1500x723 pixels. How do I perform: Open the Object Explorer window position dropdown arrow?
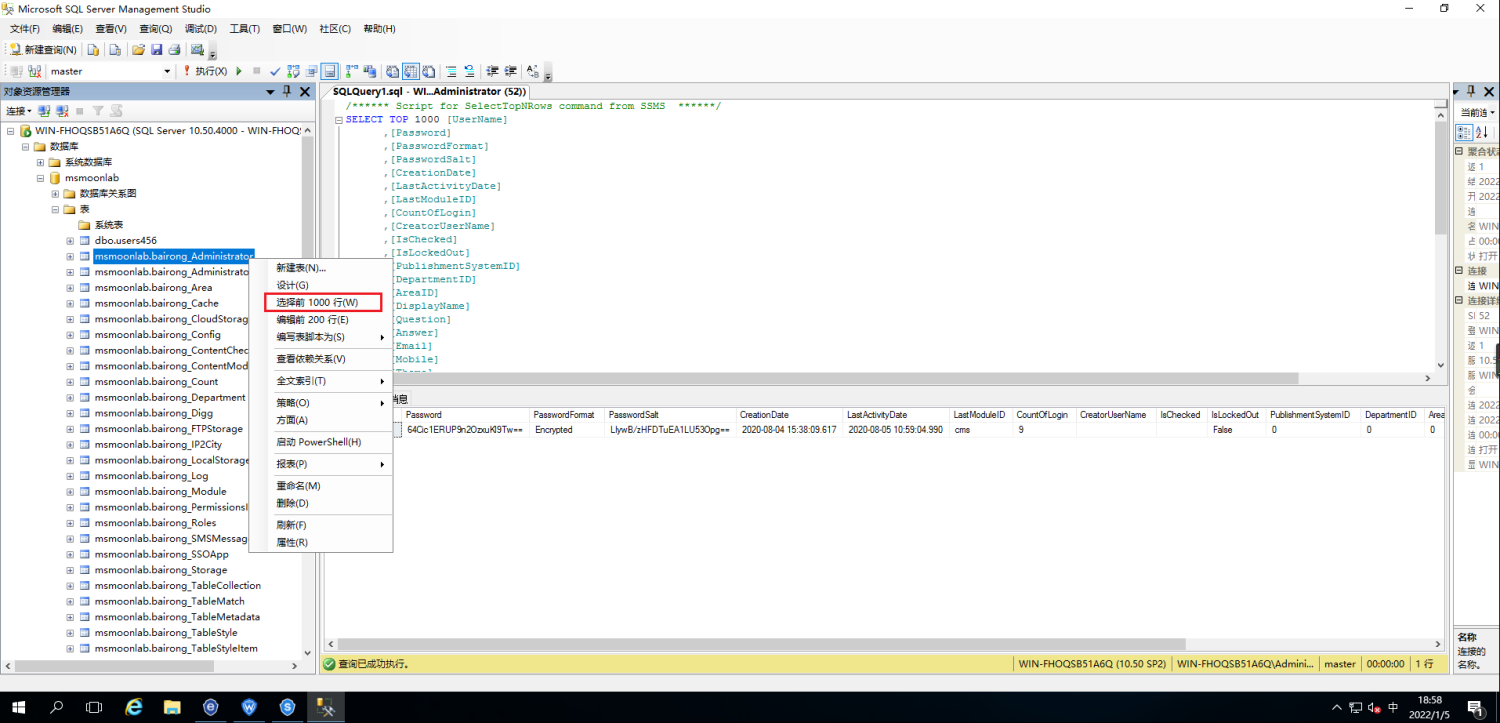pyautogui.click(x=270, y=91)
